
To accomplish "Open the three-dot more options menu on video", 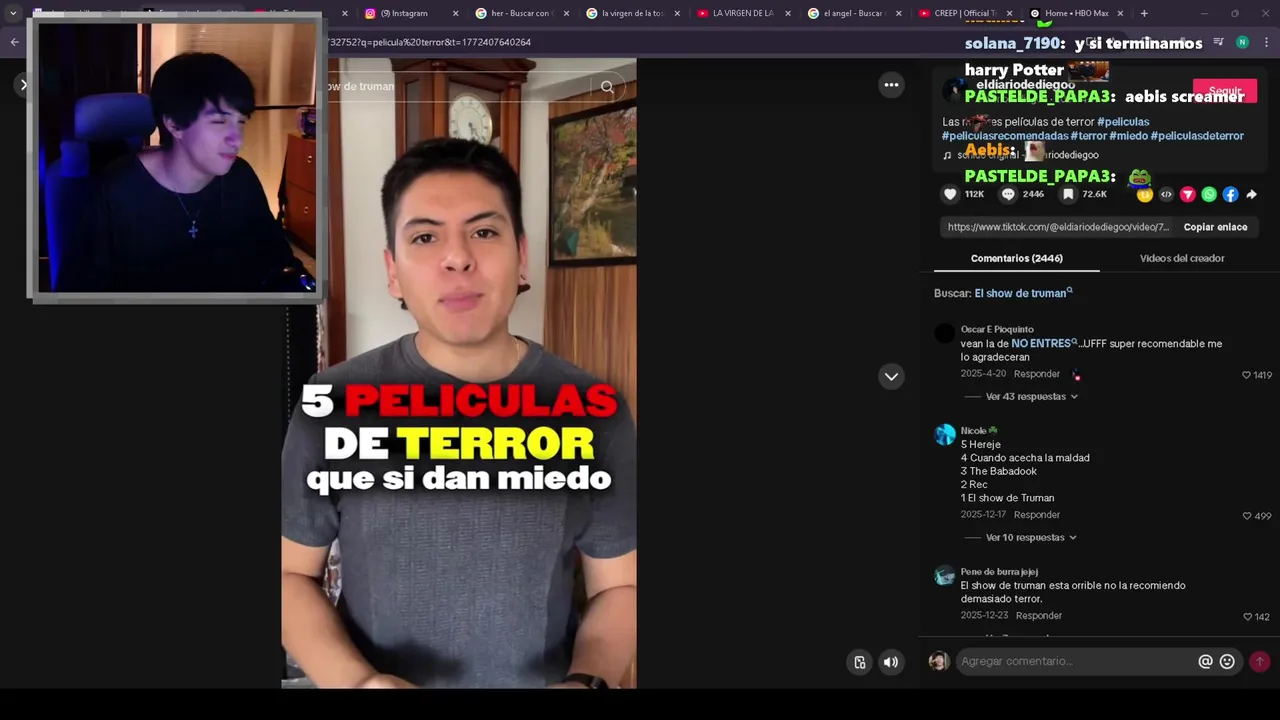I will (891, 85).
